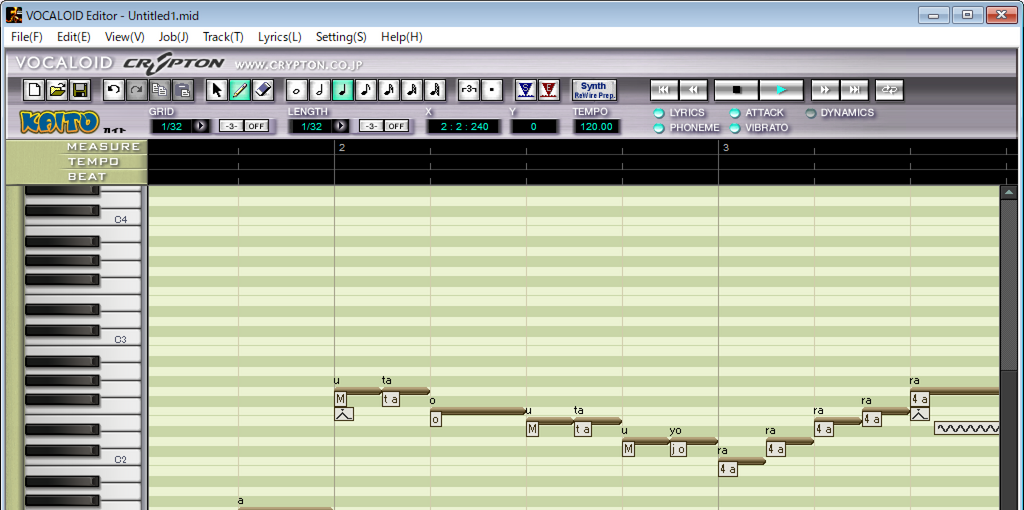The image size is (1024, 510).
Task: Click measure 3 marker in the ruler
Action: (726, 148)
